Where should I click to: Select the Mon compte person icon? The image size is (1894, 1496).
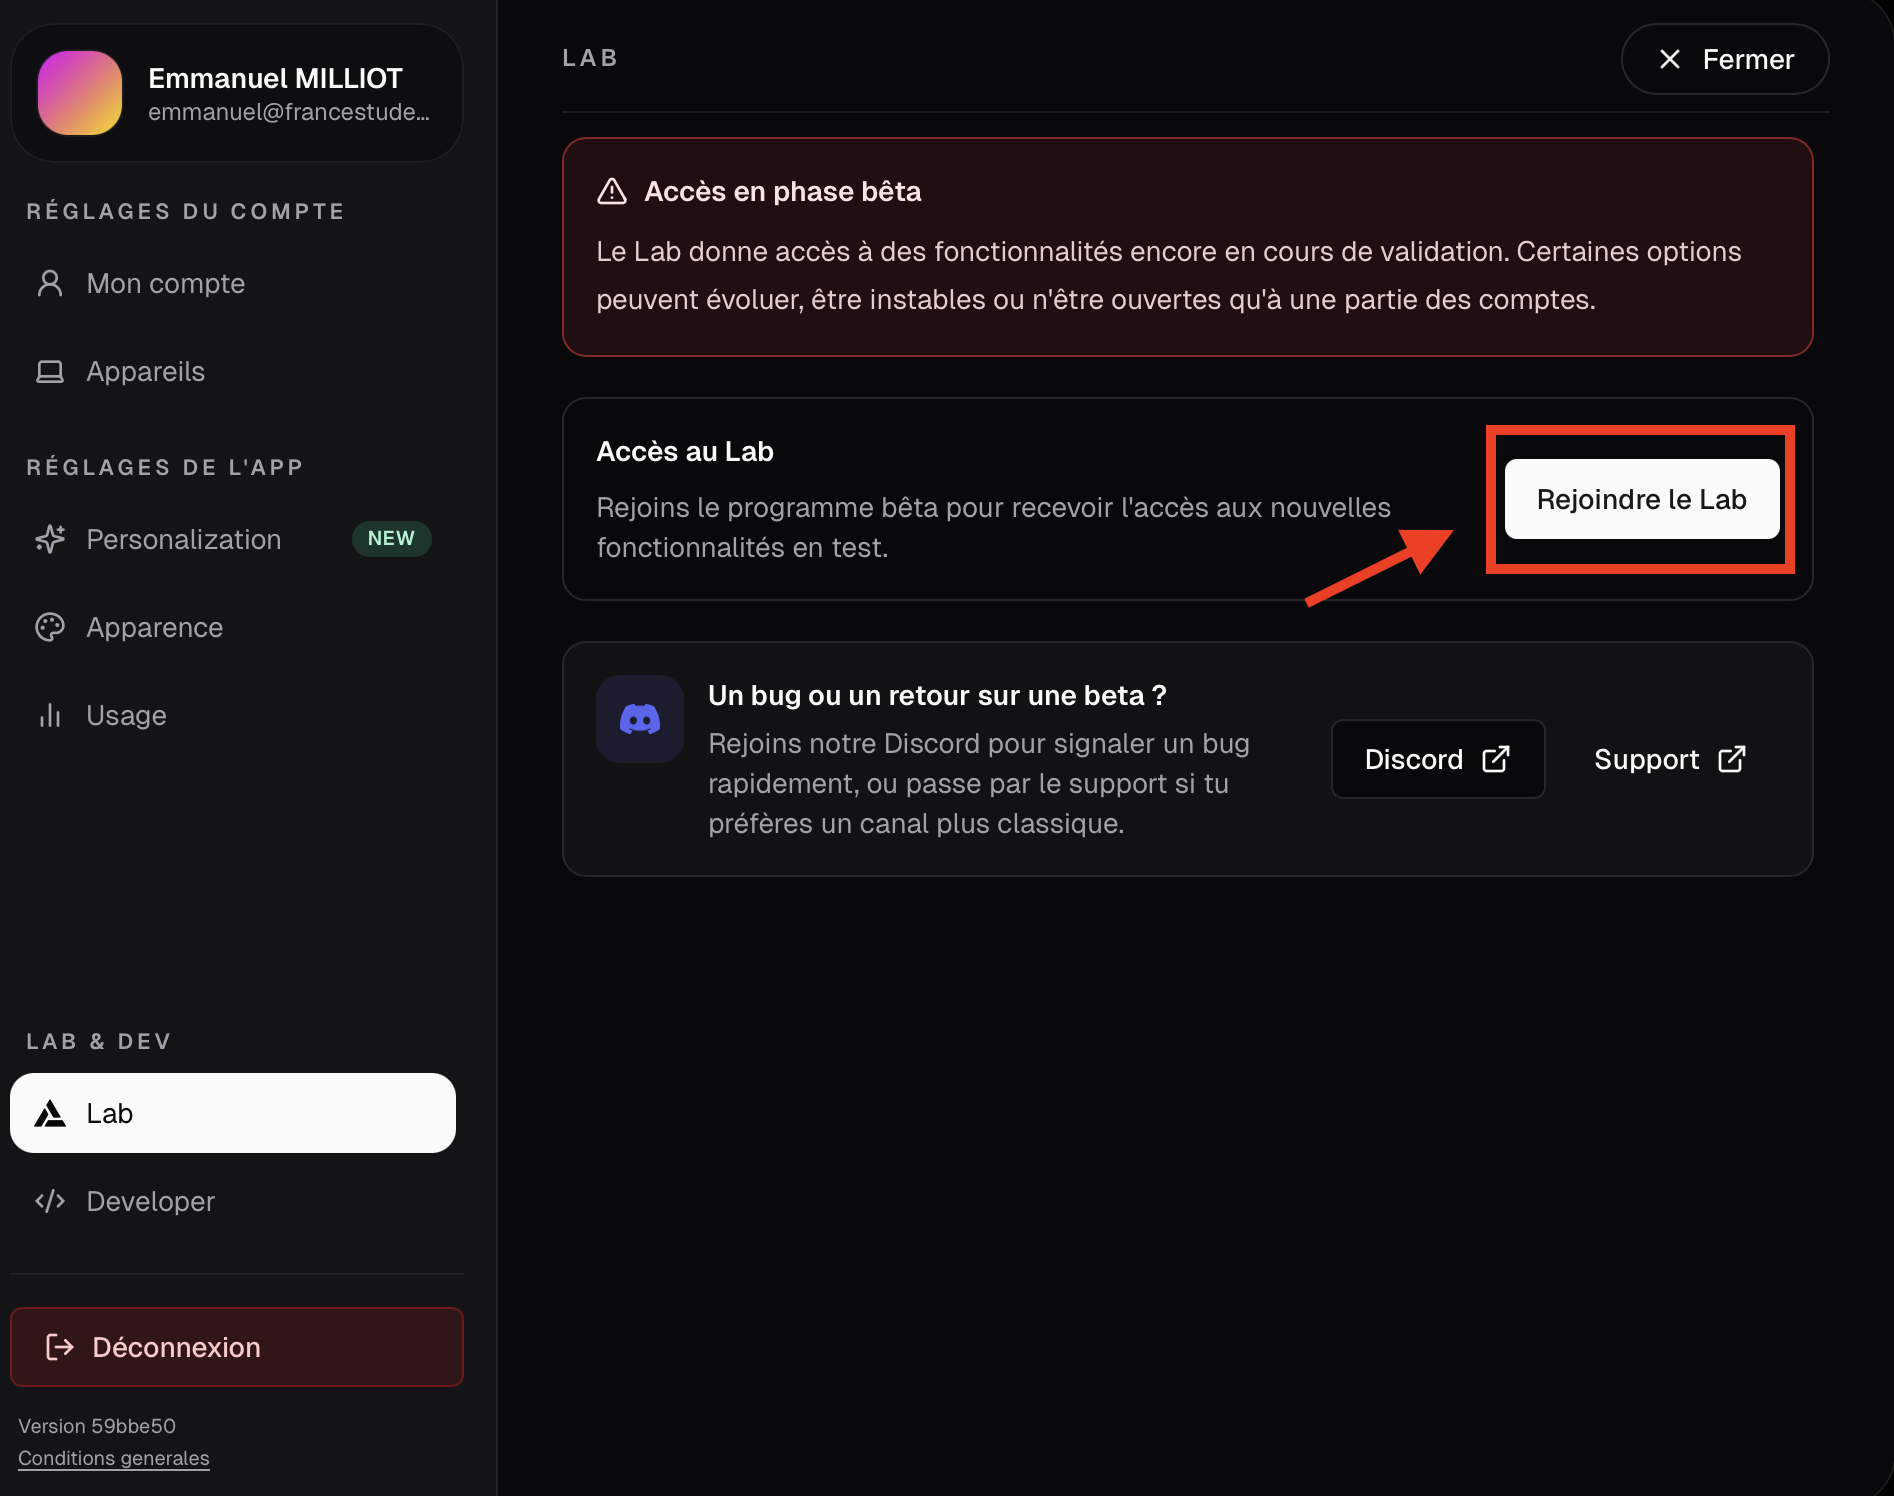coord(49,283)
